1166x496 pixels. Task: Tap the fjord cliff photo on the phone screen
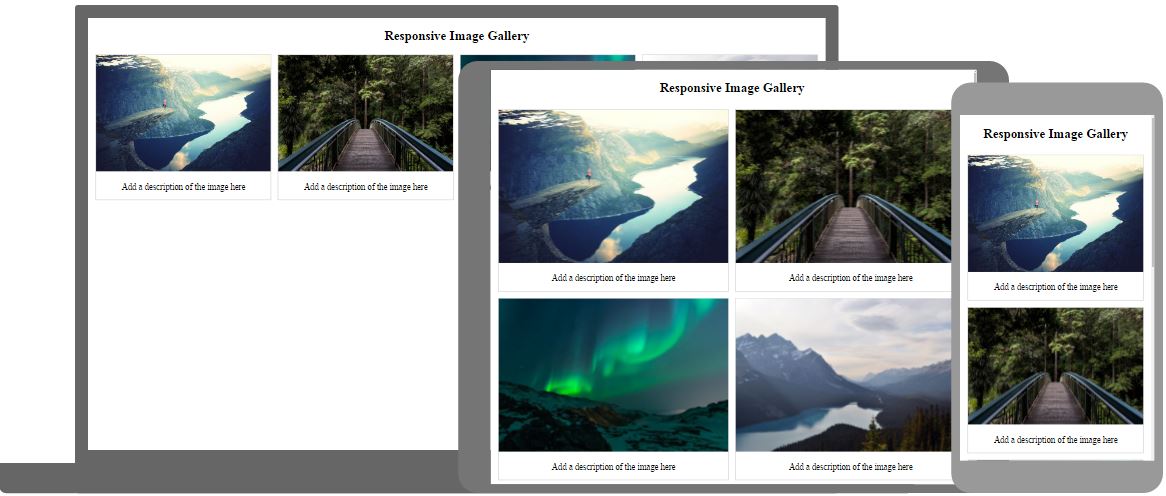(1055, 213)
